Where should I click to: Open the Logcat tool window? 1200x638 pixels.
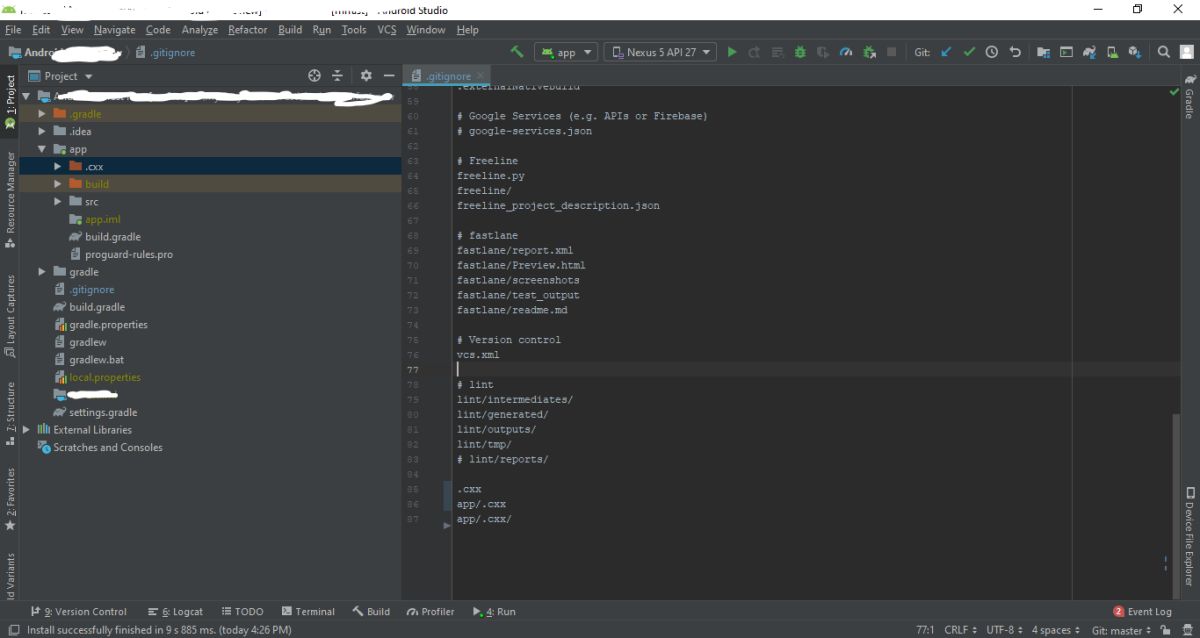[x=175, y=611]
